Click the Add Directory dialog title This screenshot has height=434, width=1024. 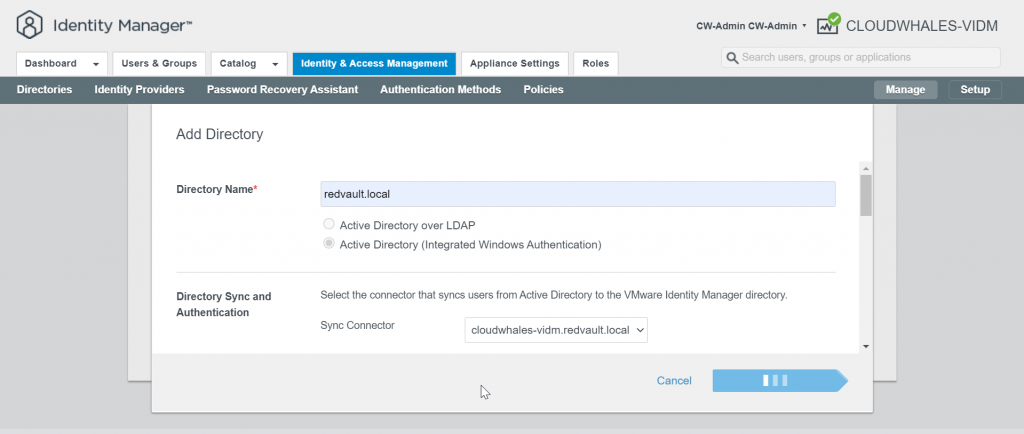point(219,134)
